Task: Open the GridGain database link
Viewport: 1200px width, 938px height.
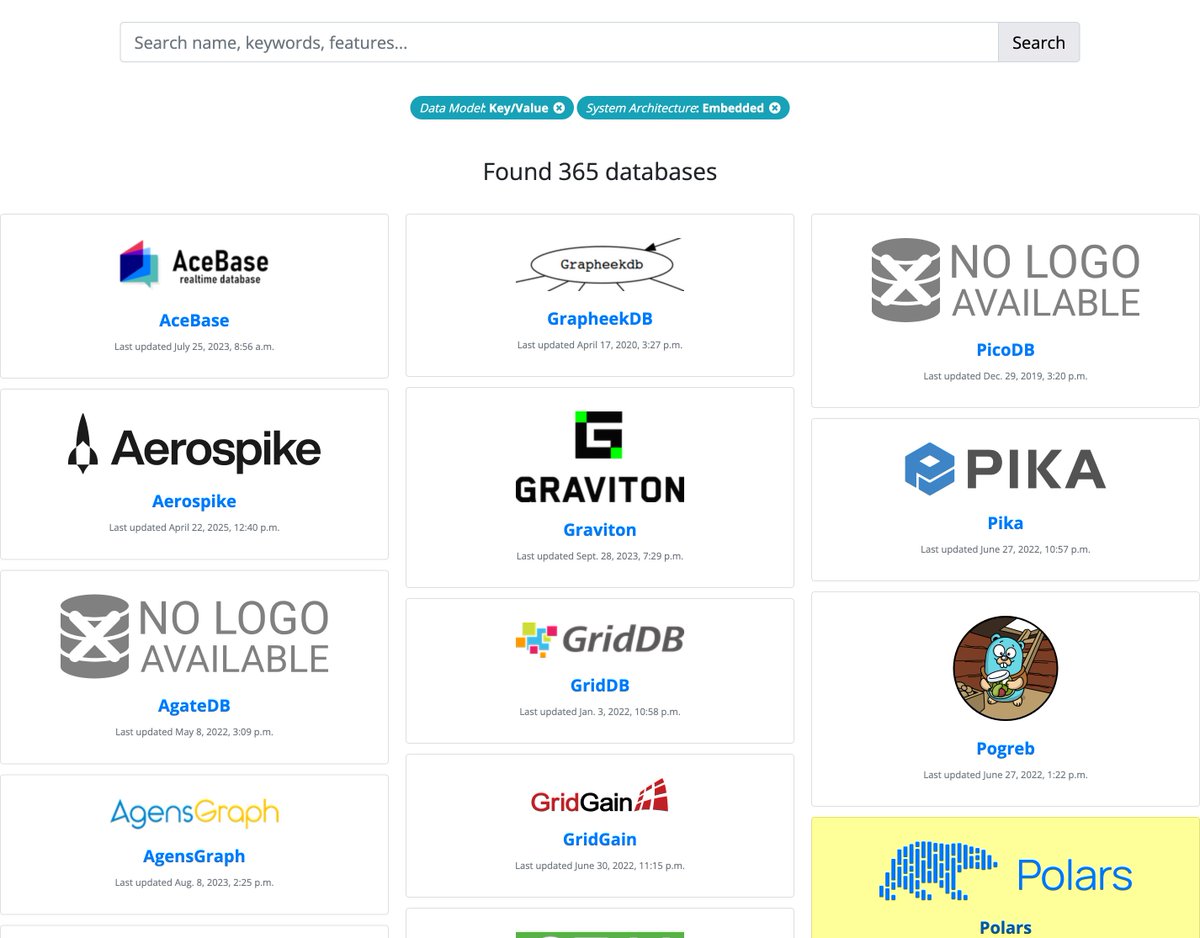Action: (600, 840)
